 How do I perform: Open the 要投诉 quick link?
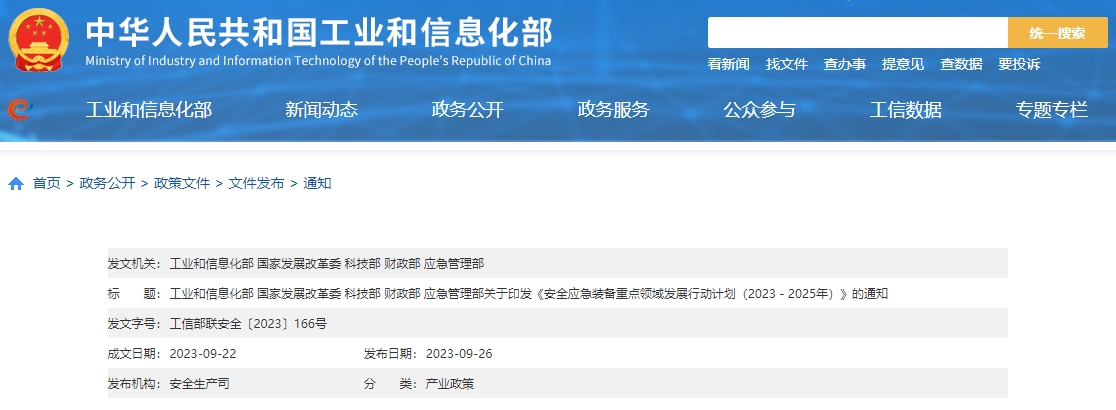1019,64
